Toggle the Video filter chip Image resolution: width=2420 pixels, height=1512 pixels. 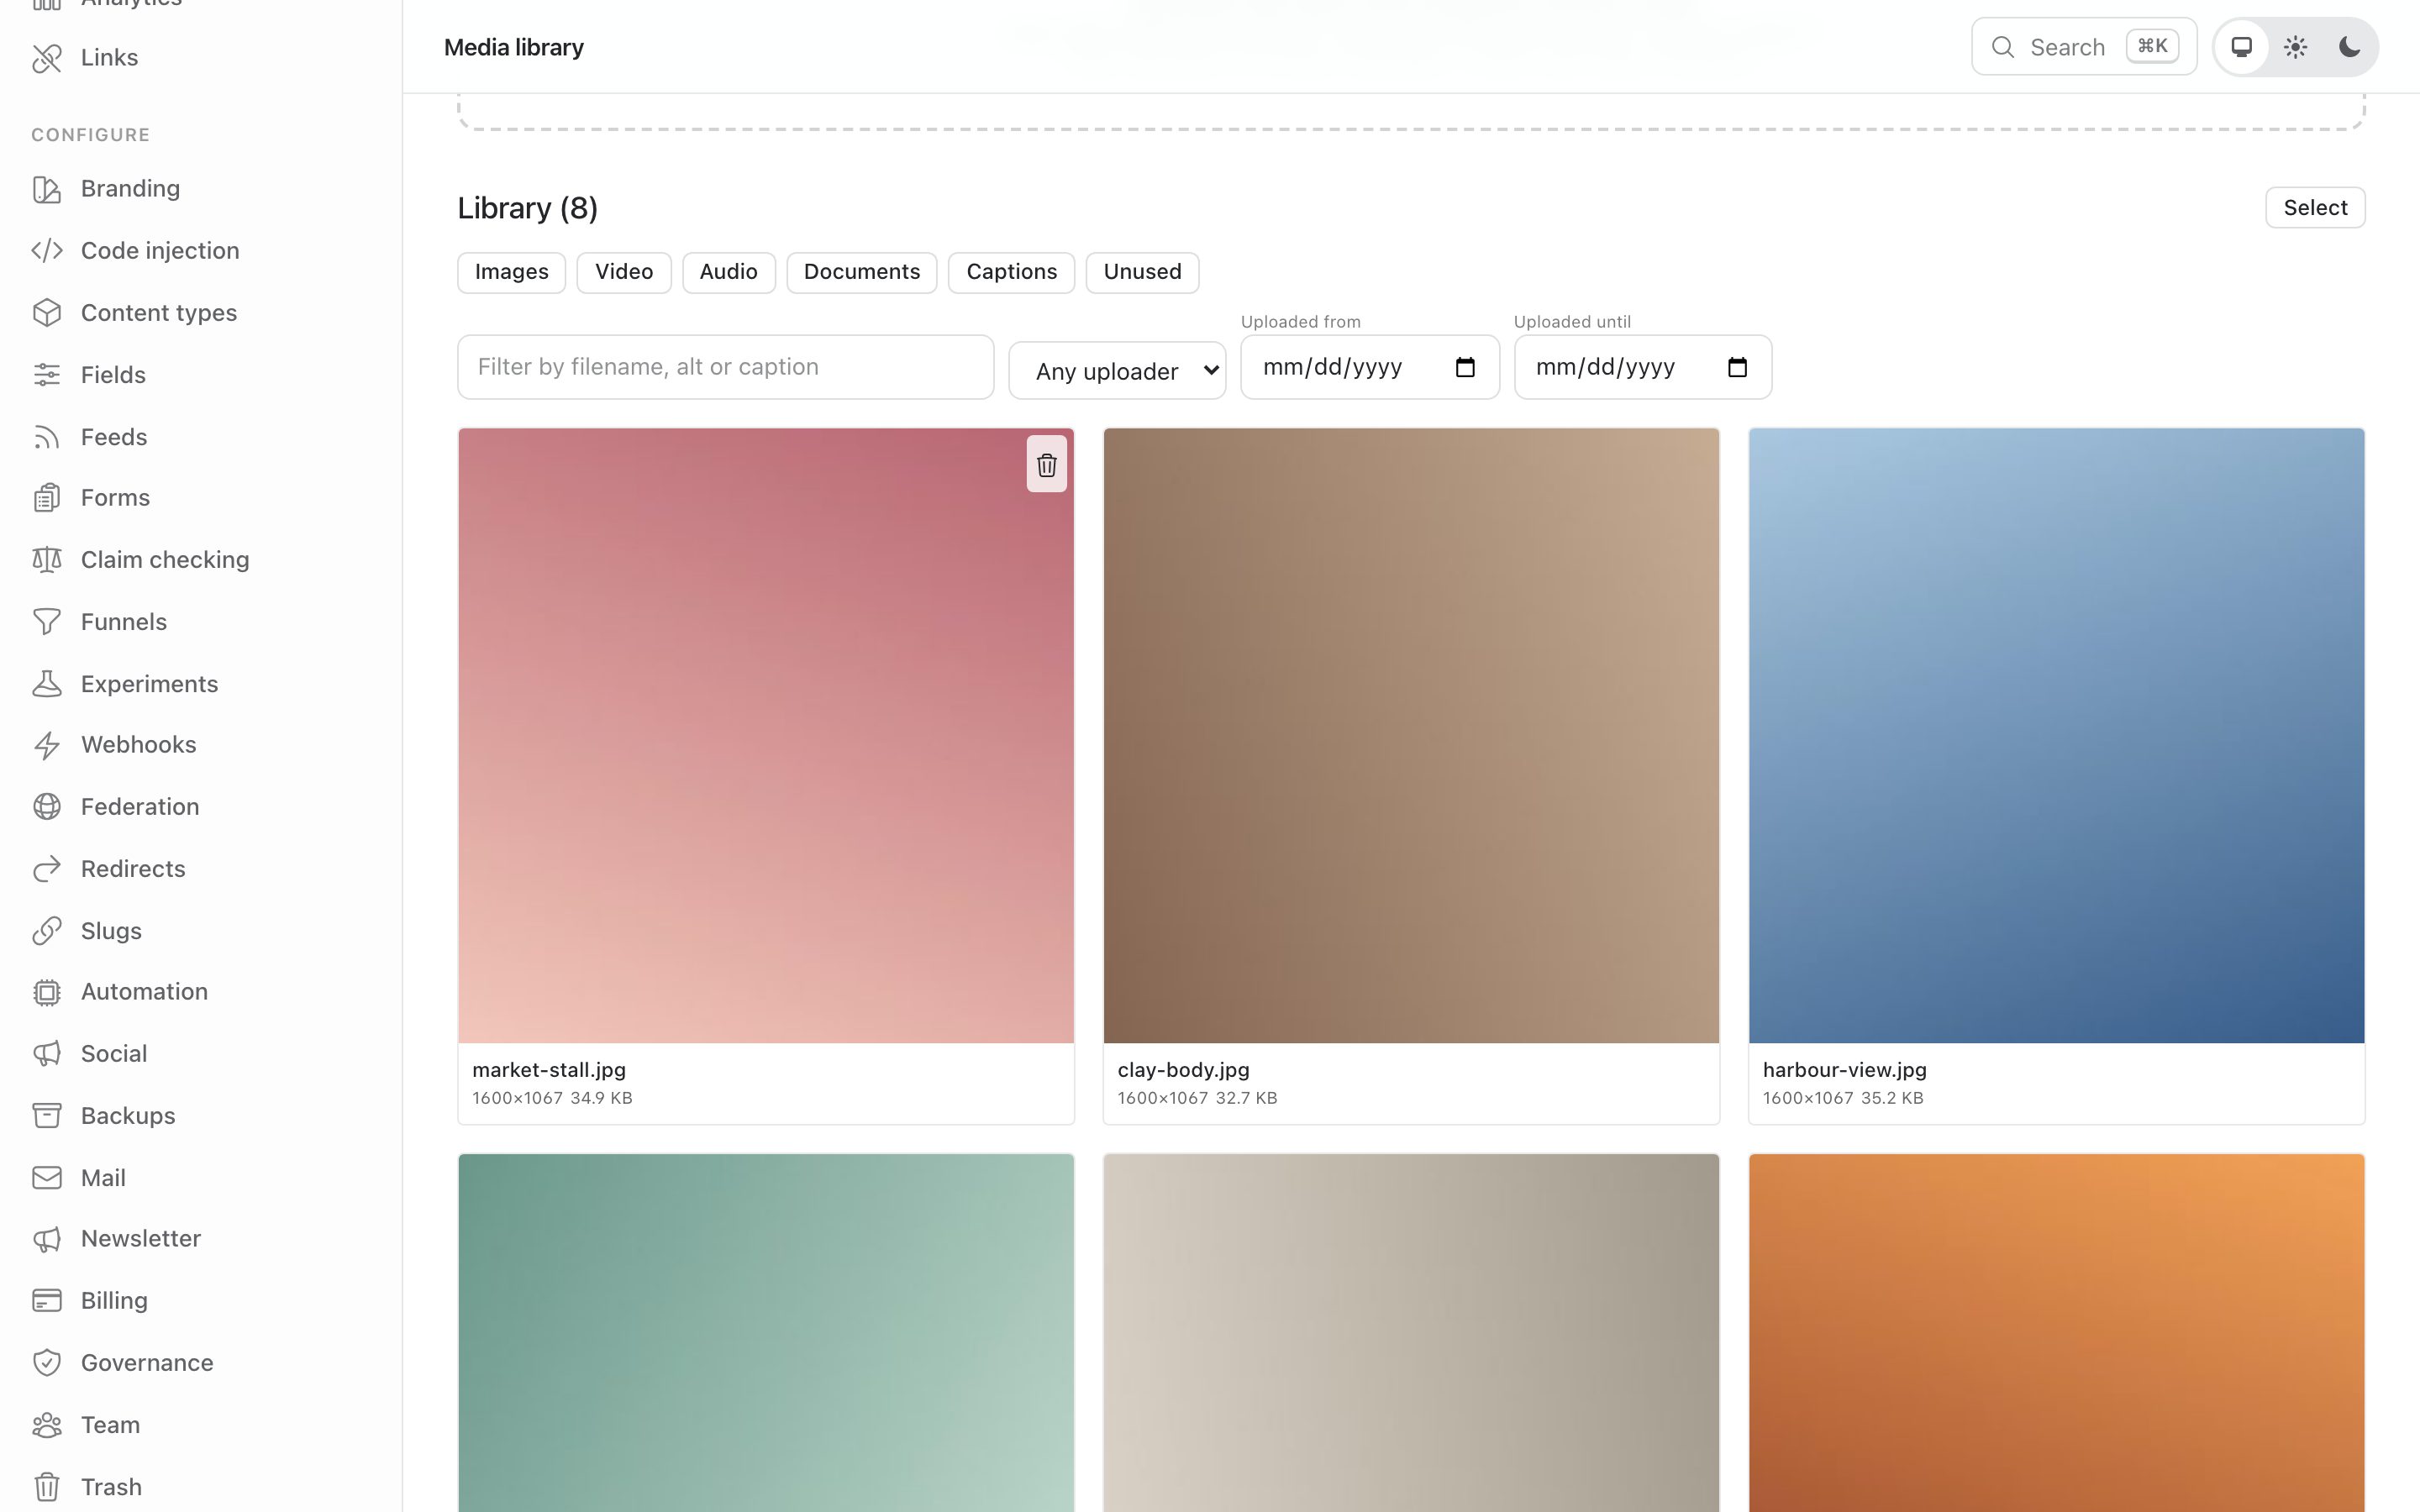624,272
